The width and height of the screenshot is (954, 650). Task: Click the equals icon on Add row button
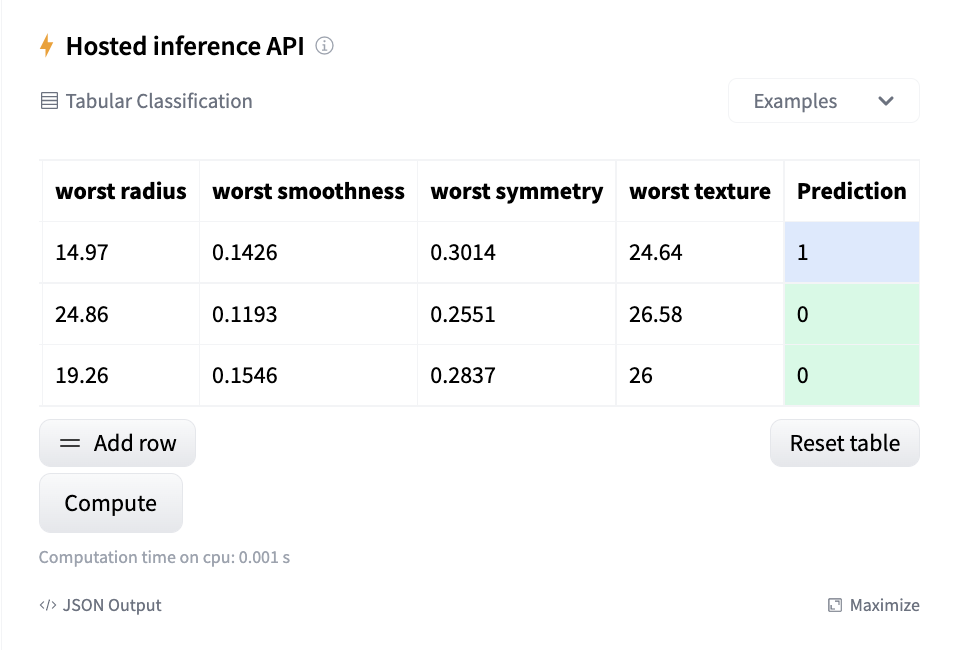tap(70, 442)
